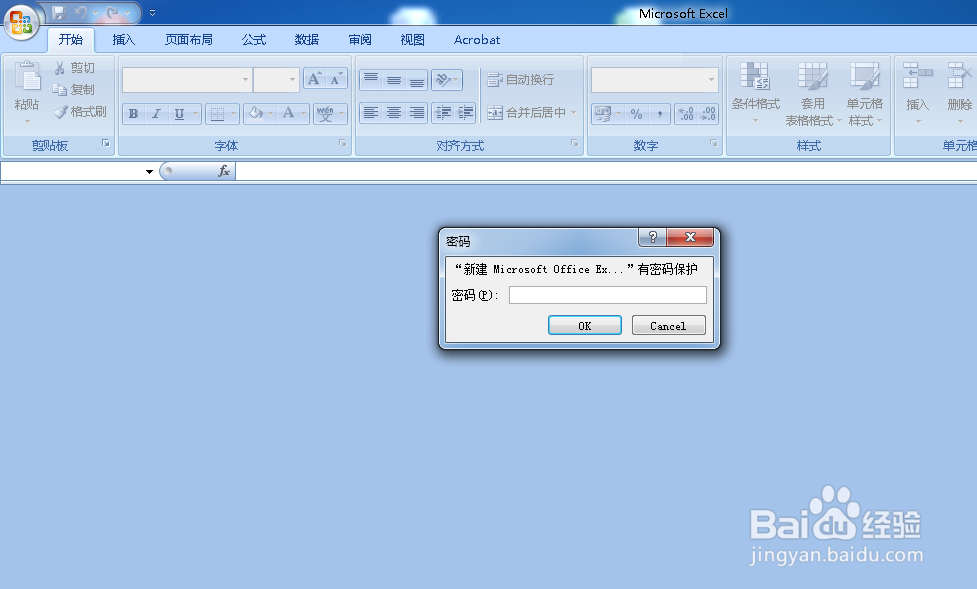Screen dimensions: 977x589
Task: Toggle Align Text Left button
Action: 371,113
